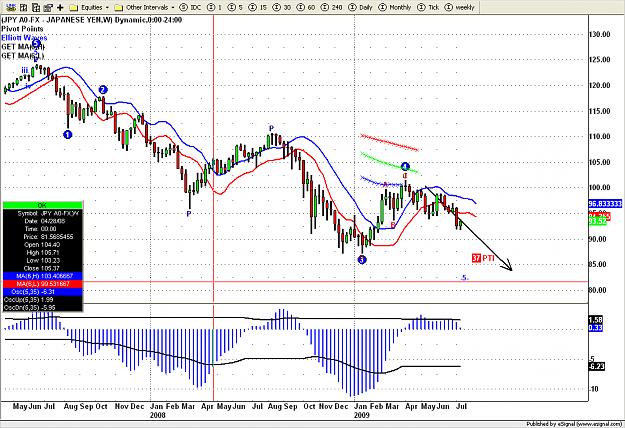The image size is (625, 428).
Task: Switch to the 15 minute interval
Action: (257, 7)
